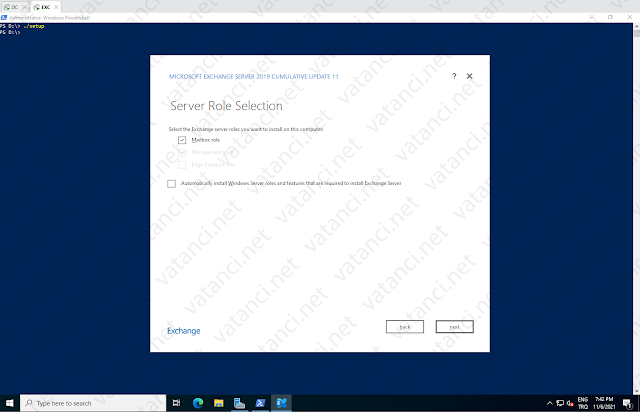Toggle the disabled Management tools checkbox
640x412 pixels.
[x=182, y=152]
